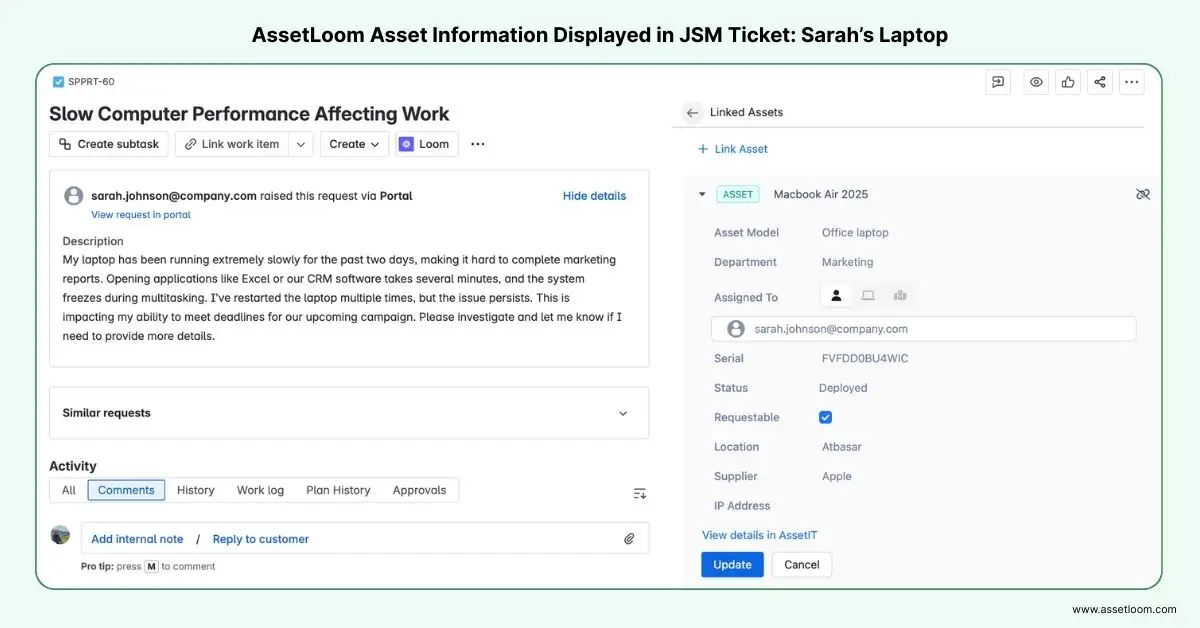
Task: Click the back arrow beside Linked Assets
Action: [x=692, y=113]
